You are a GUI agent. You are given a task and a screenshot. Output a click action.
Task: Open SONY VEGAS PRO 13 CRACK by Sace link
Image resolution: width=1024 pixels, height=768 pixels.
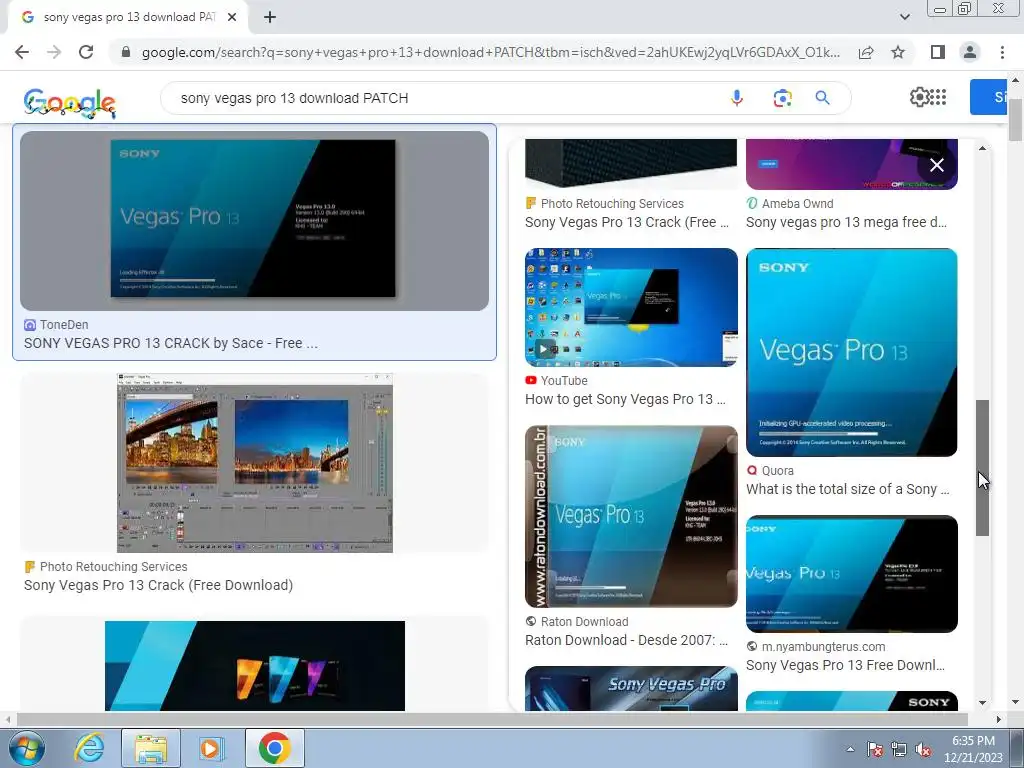[x=170, y=343]
